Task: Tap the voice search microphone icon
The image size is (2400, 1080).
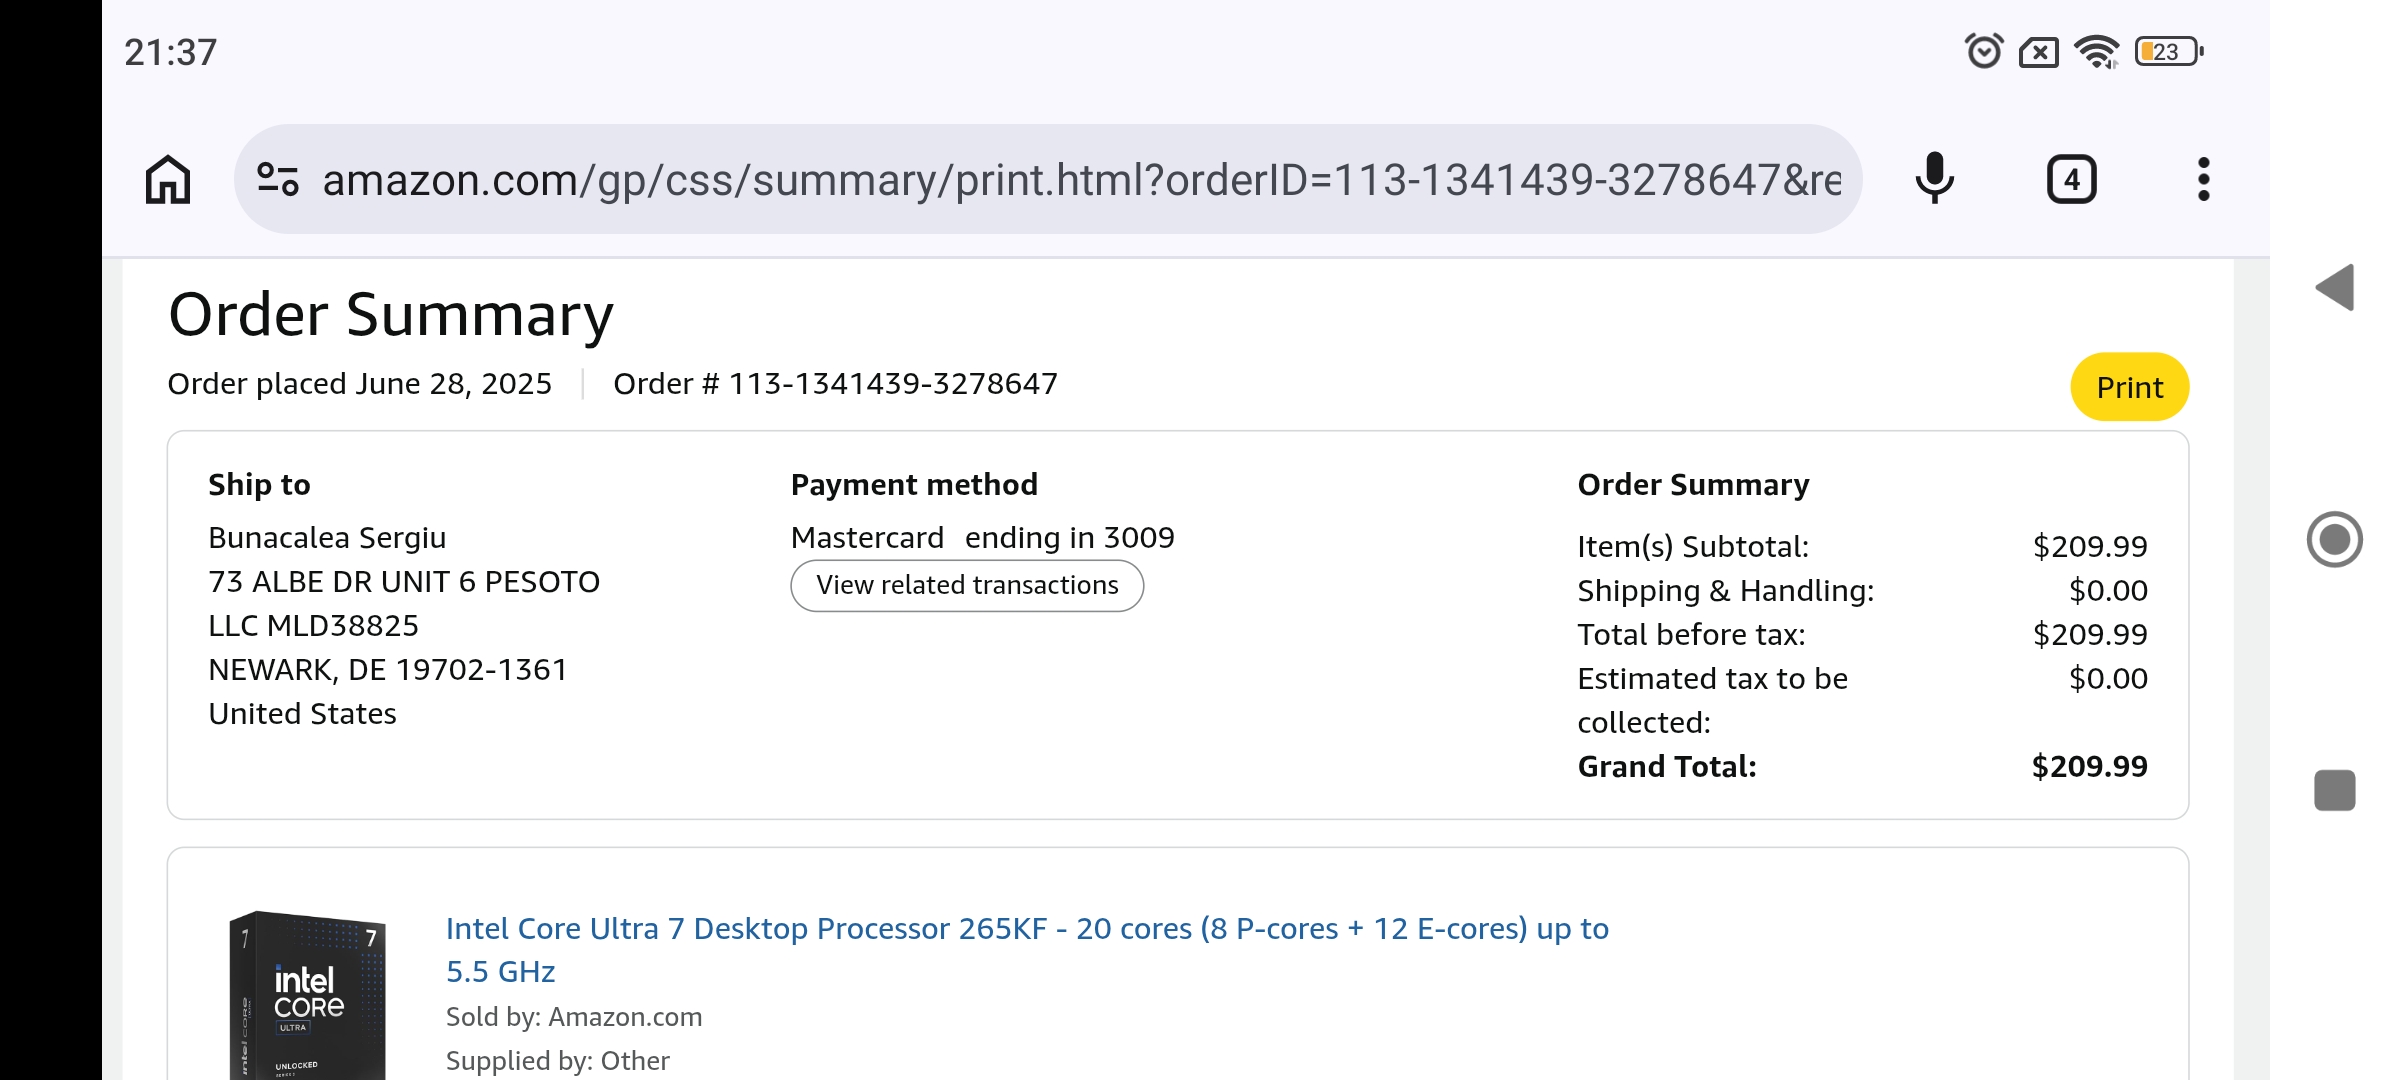Action: click(1934, 180)
